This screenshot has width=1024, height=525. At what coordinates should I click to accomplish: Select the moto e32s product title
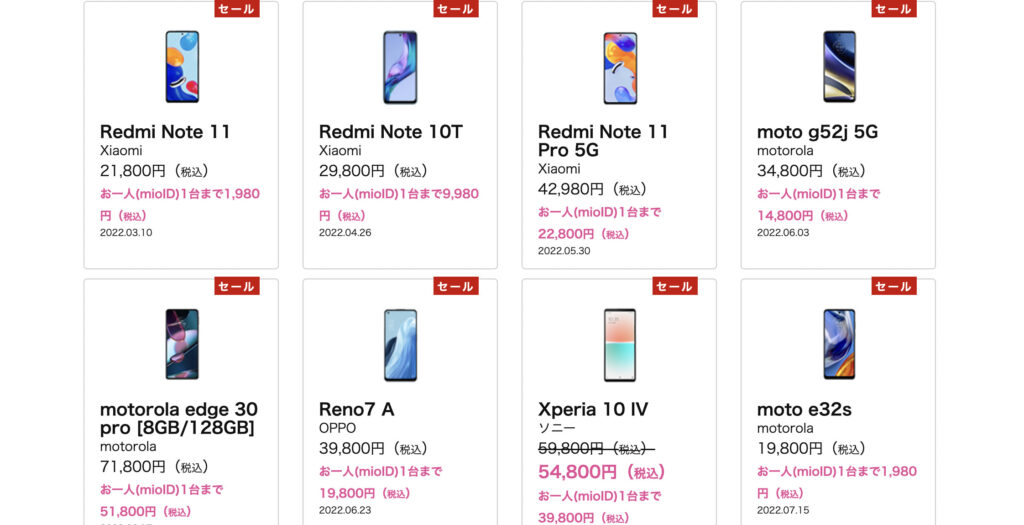804,409
